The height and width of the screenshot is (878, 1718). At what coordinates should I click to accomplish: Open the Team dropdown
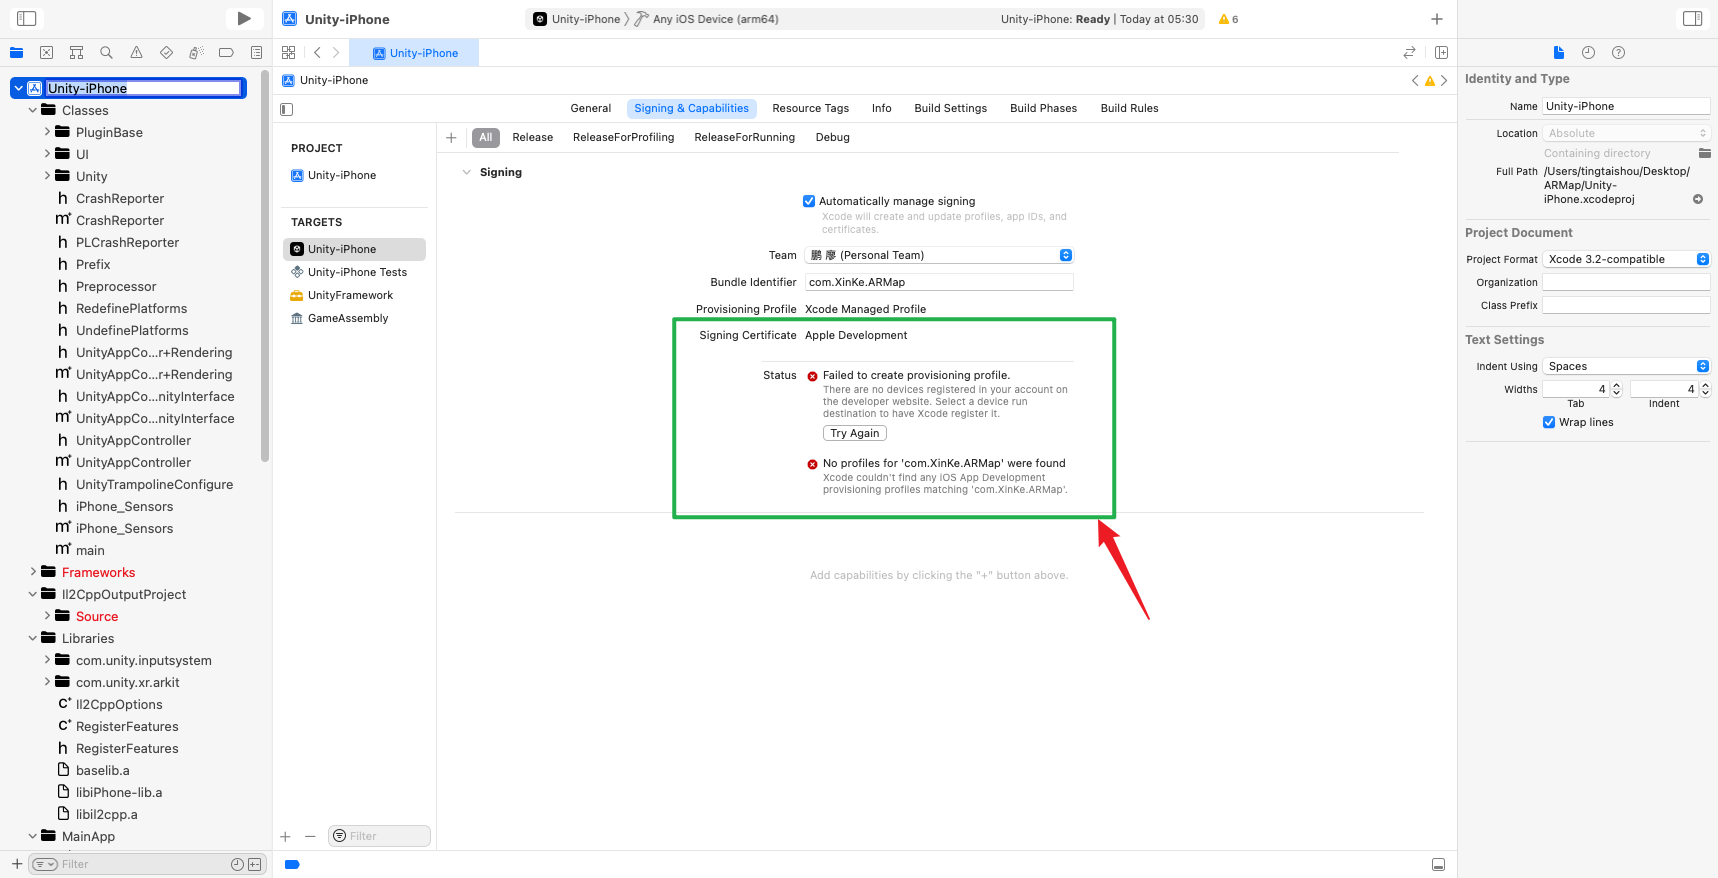click(x=939, y=255)
